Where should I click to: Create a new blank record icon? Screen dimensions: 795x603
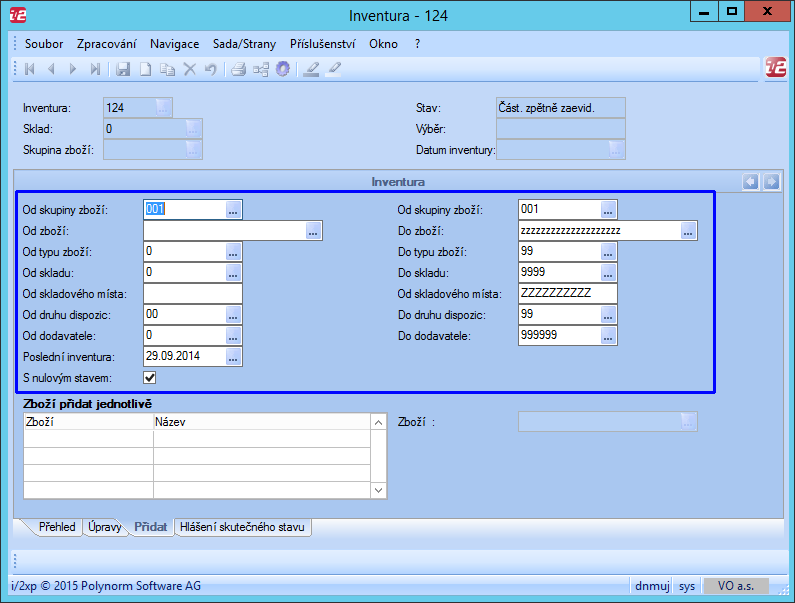tap(146, 69)
